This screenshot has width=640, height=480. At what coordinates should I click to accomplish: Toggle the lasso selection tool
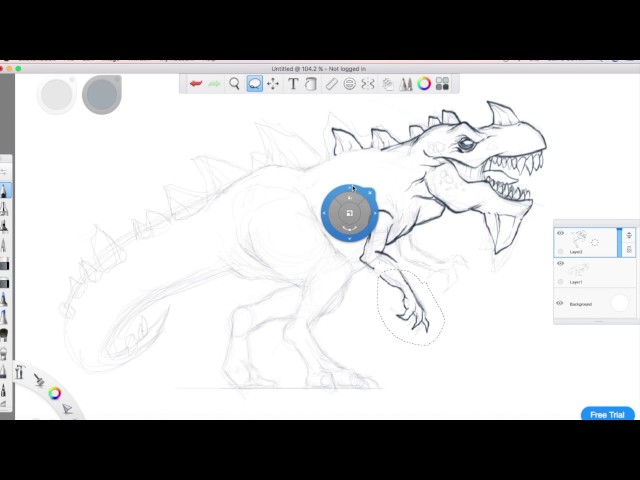254,84
